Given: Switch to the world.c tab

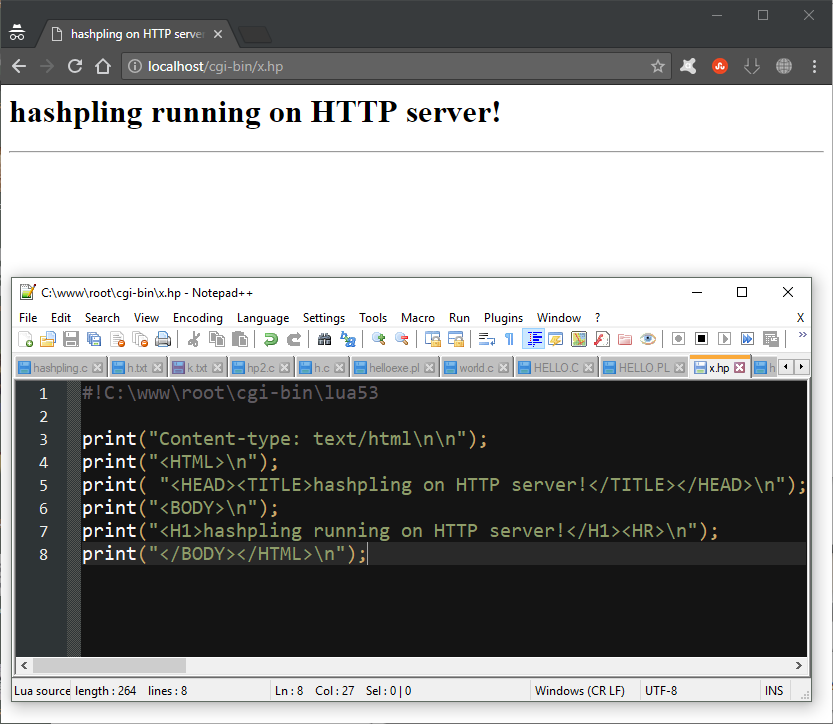Looking at the screenshot, I should point(476,368).
